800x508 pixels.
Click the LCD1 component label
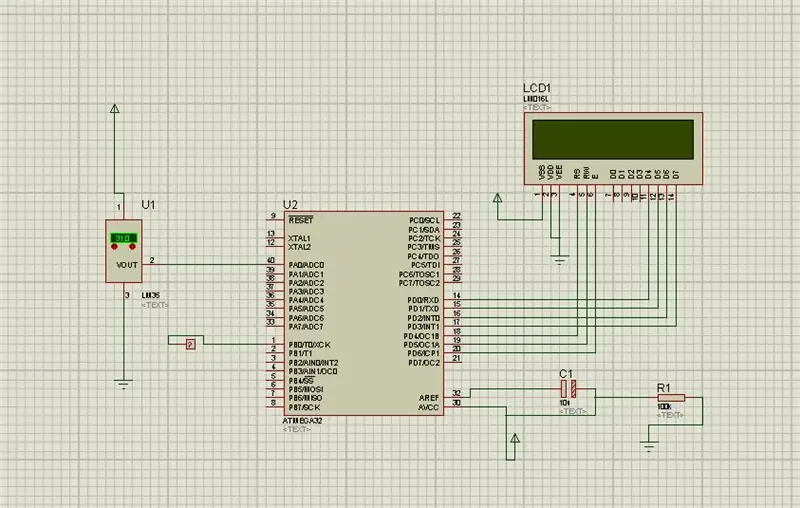tap(537, 88)
